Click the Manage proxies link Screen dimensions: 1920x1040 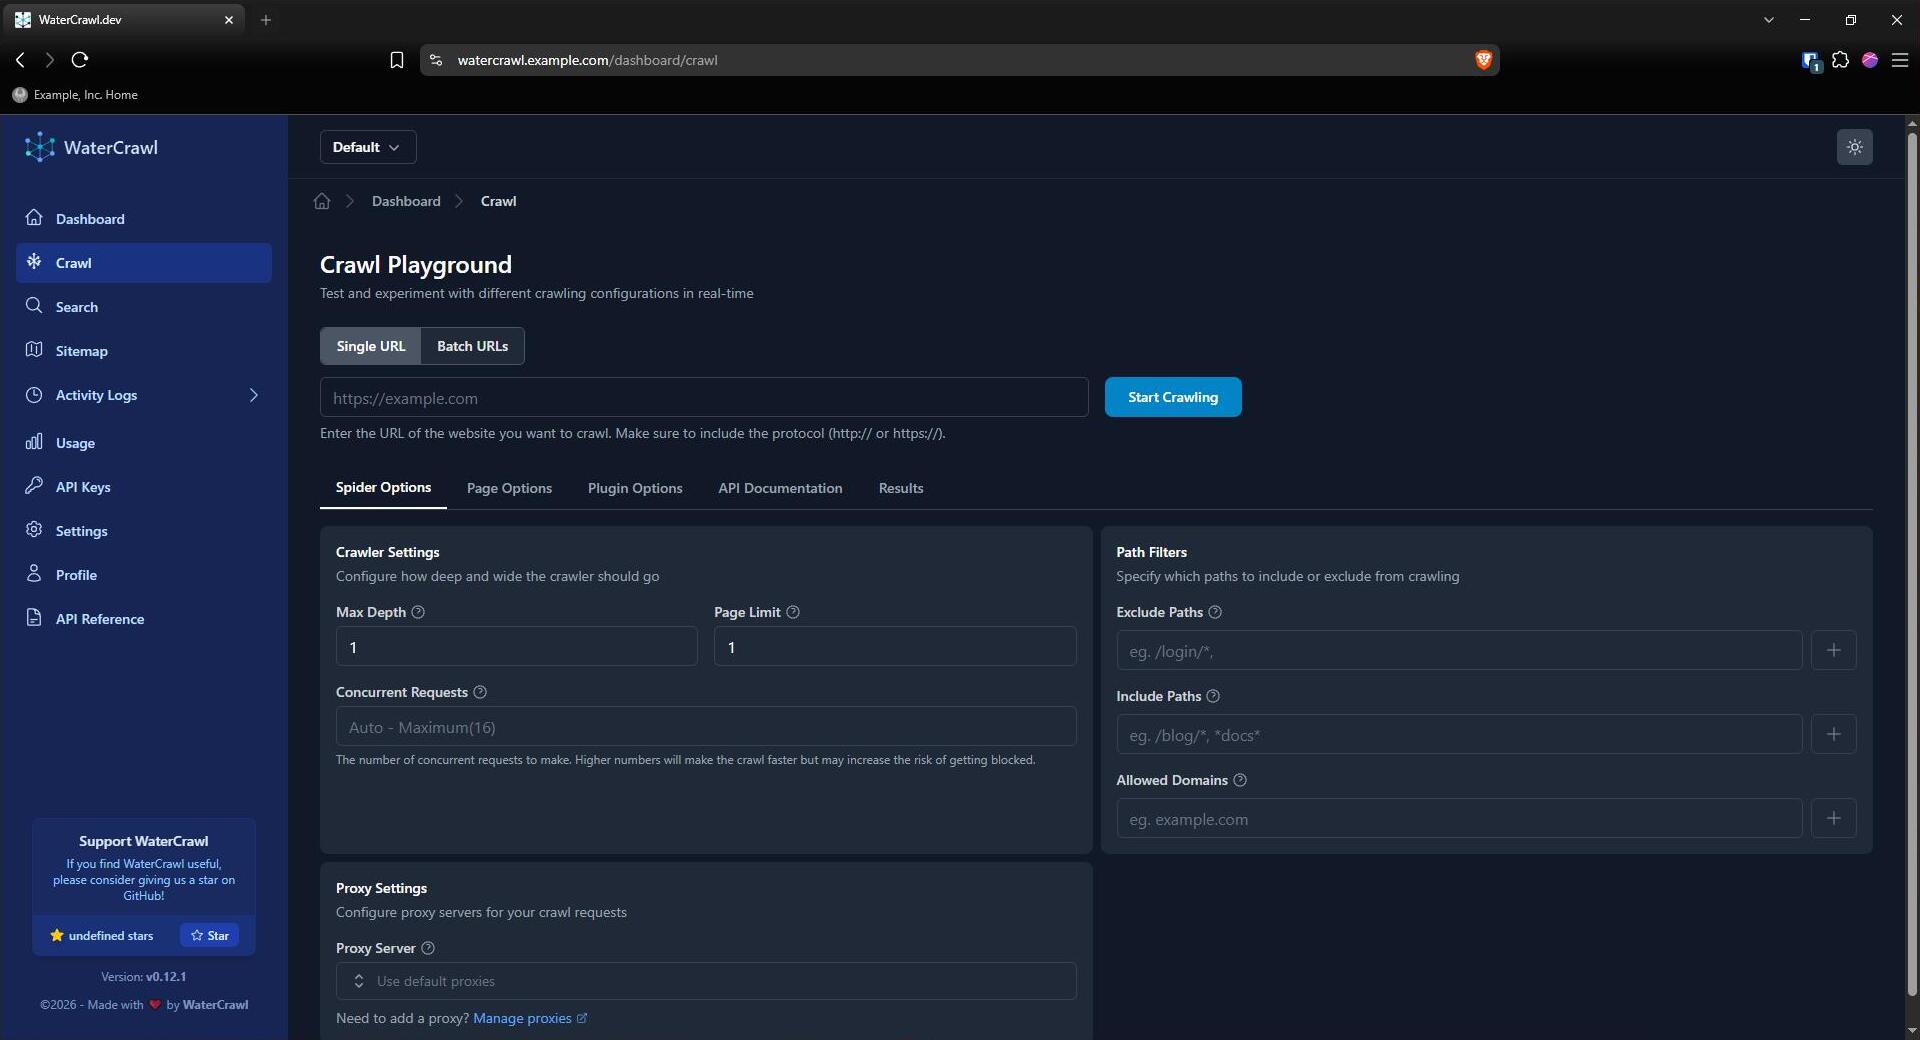click(530, 1018)
